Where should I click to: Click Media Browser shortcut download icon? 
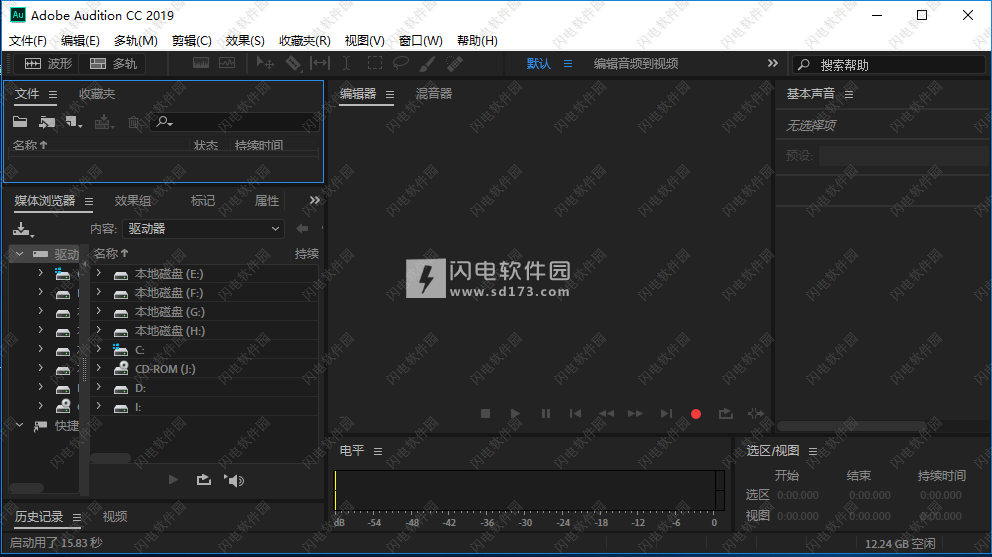click(x=23, y=229)
